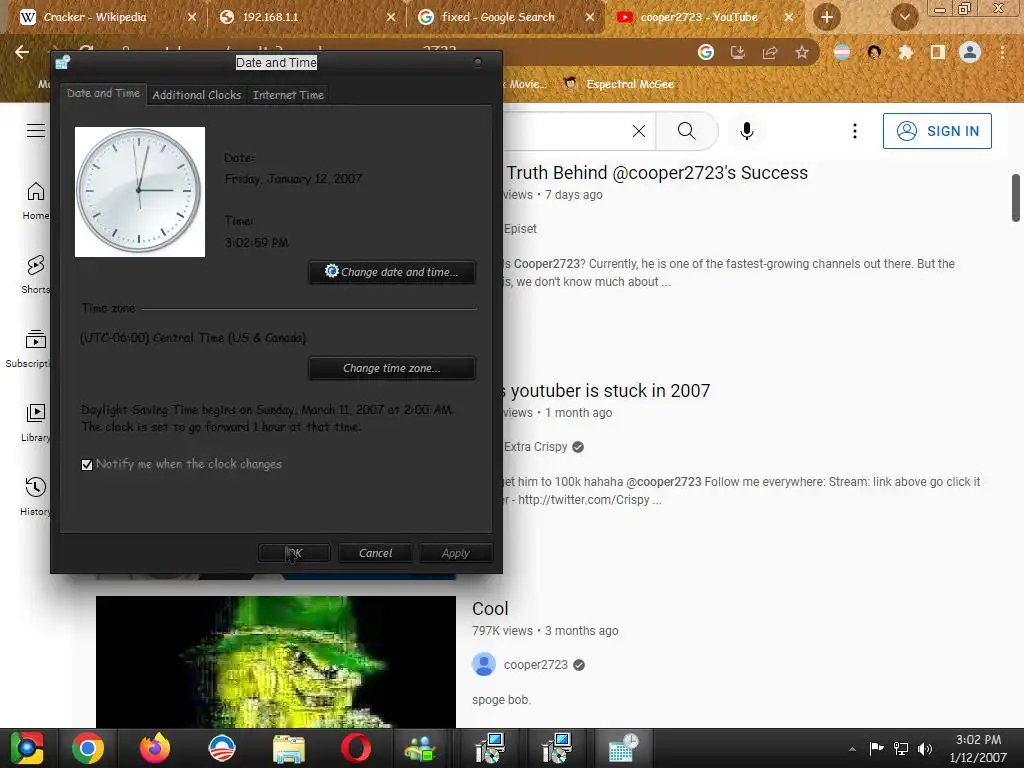The height and width of the screenshot is (768, 1024).
Task: Open Firefox from the taskbar
Action: coord(155,748)
